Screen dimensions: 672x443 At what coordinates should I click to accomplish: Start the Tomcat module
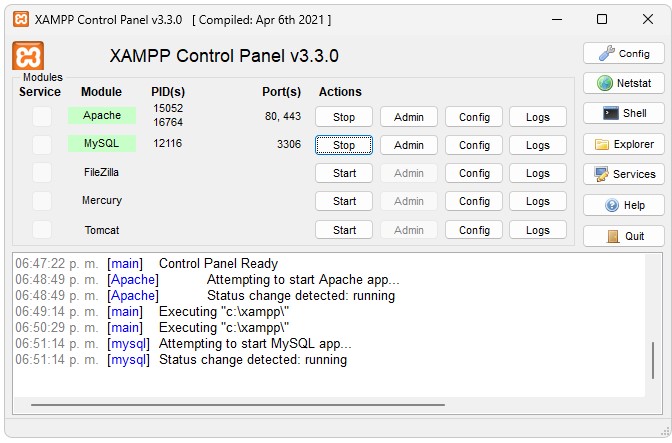pos(344,230)
